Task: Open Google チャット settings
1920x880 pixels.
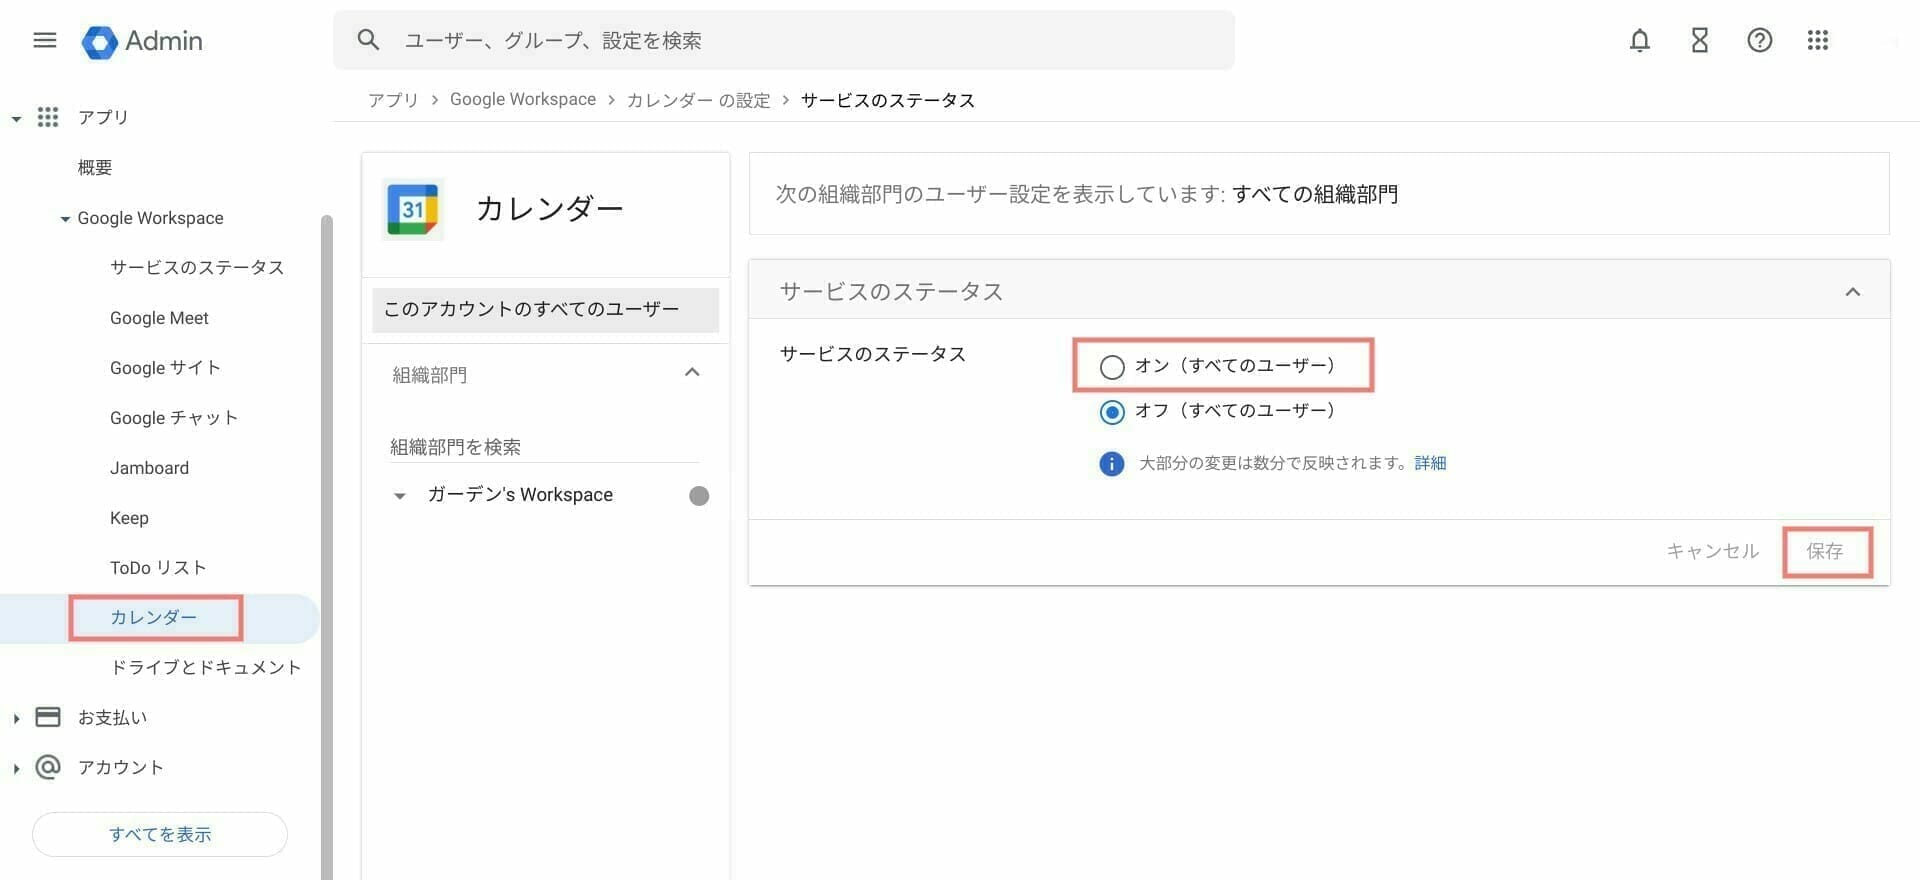Action: click(x=174, y=418)
